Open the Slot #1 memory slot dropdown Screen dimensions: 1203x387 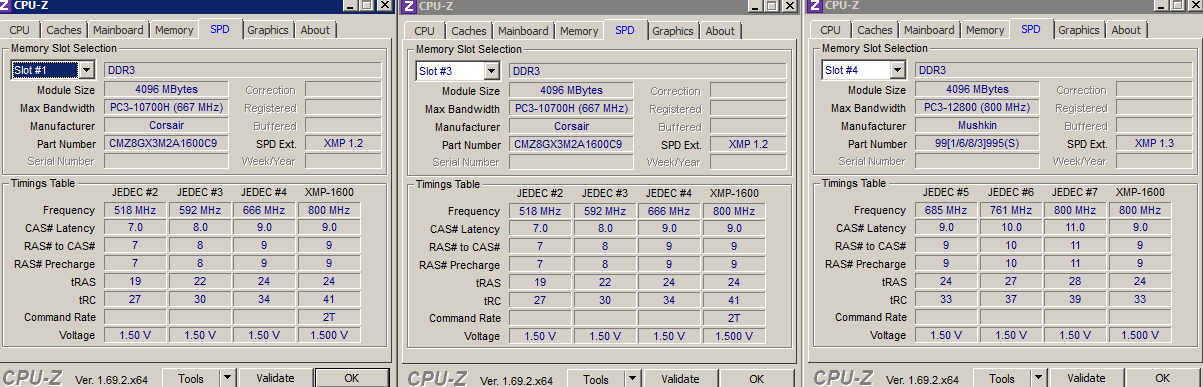tap(86, 70)
